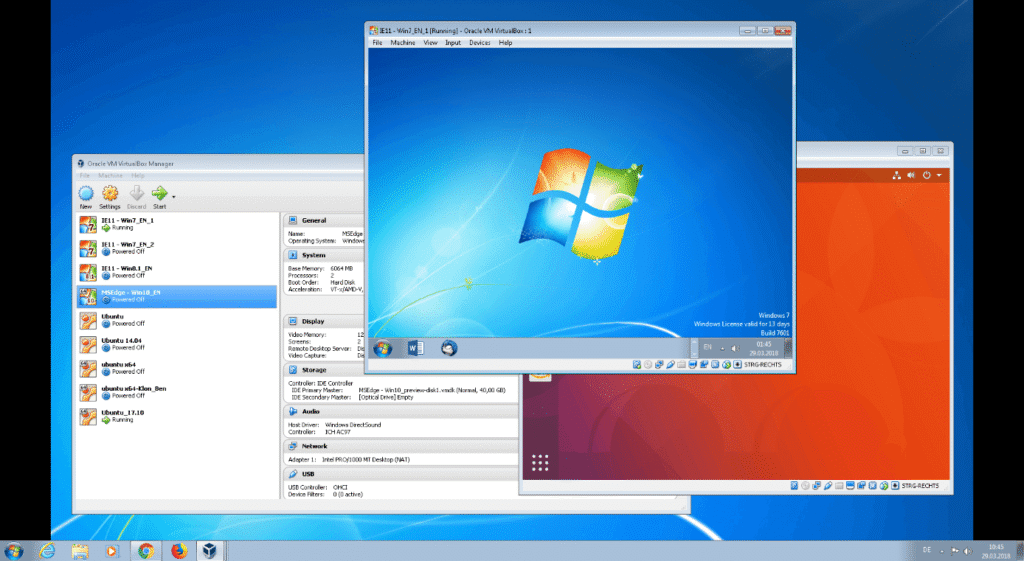Open the Ubuntu system menu arrow in top bar

(939, 175)
